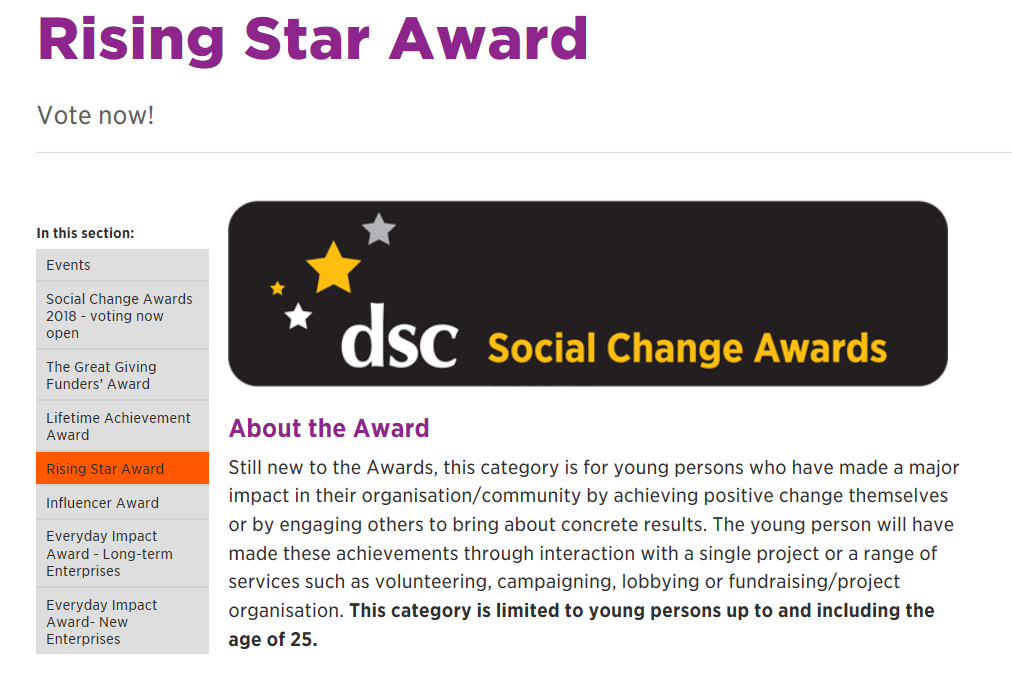The width and height of the screenshot is (1012, 682).
Task: Open Everyday Impact Award - Long-term Enterprises
Action: pyautogui.click(x=109, y=554)
